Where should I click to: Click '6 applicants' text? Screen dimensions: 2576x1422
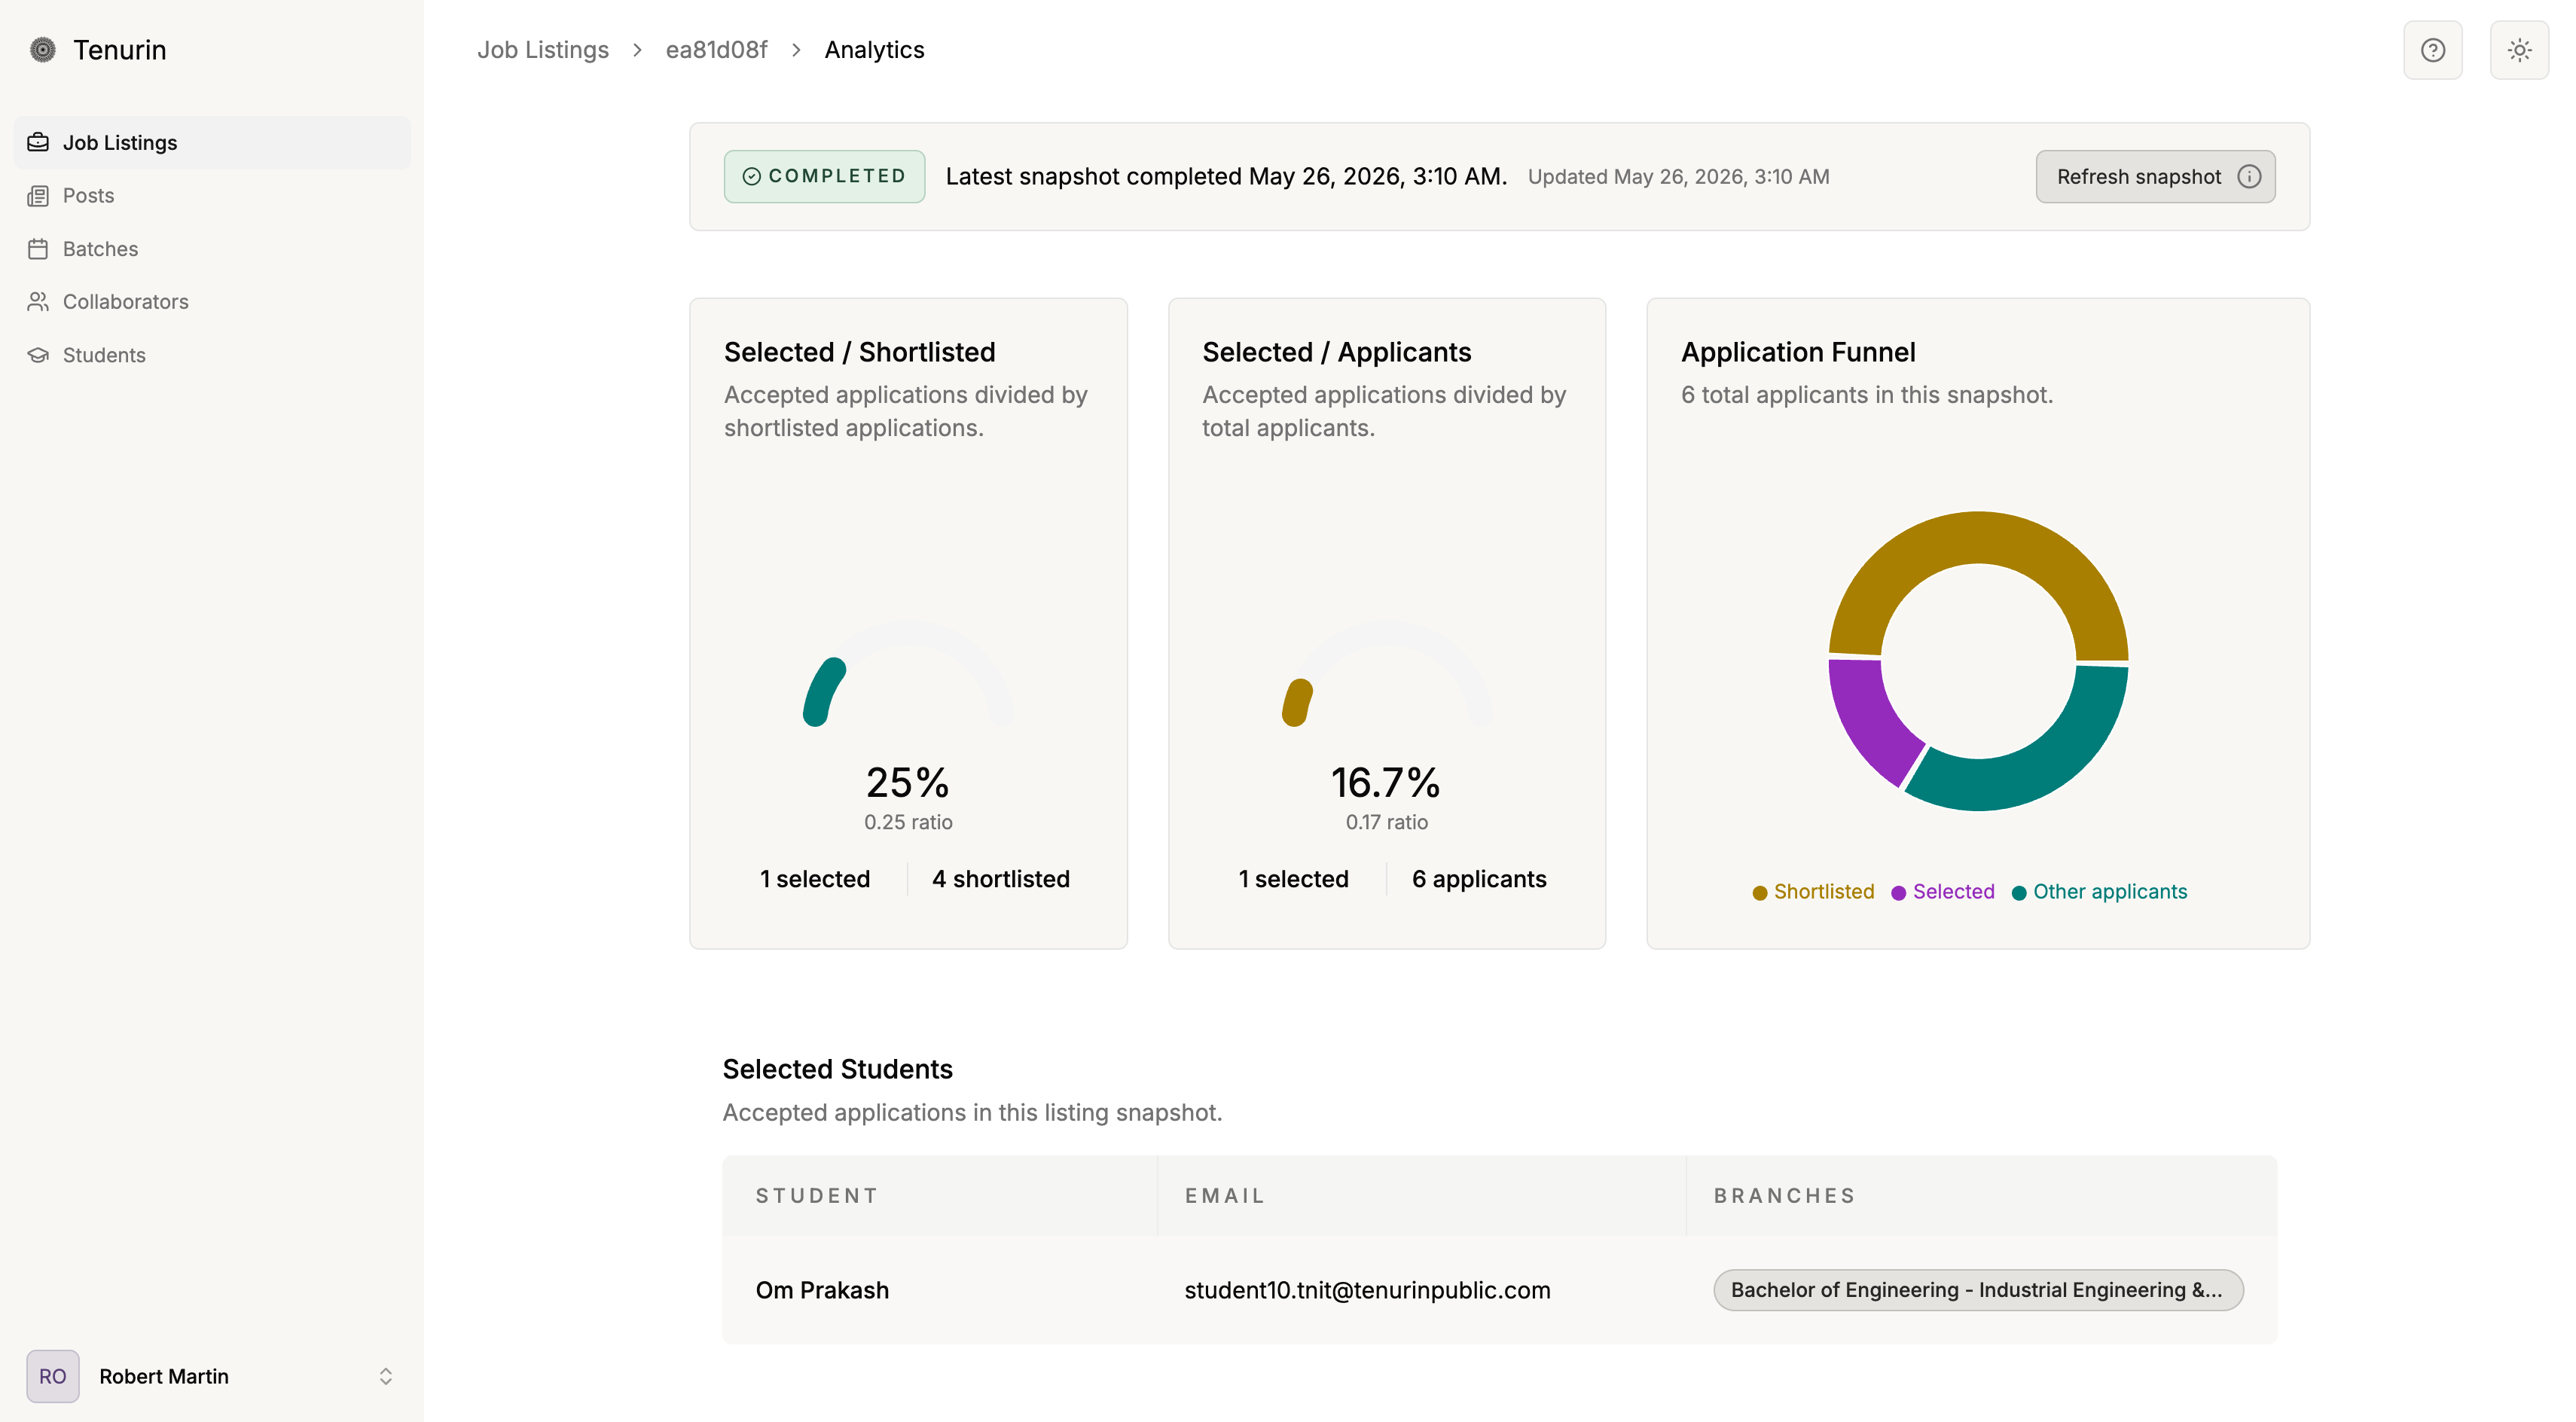(x=1479, y=879)
